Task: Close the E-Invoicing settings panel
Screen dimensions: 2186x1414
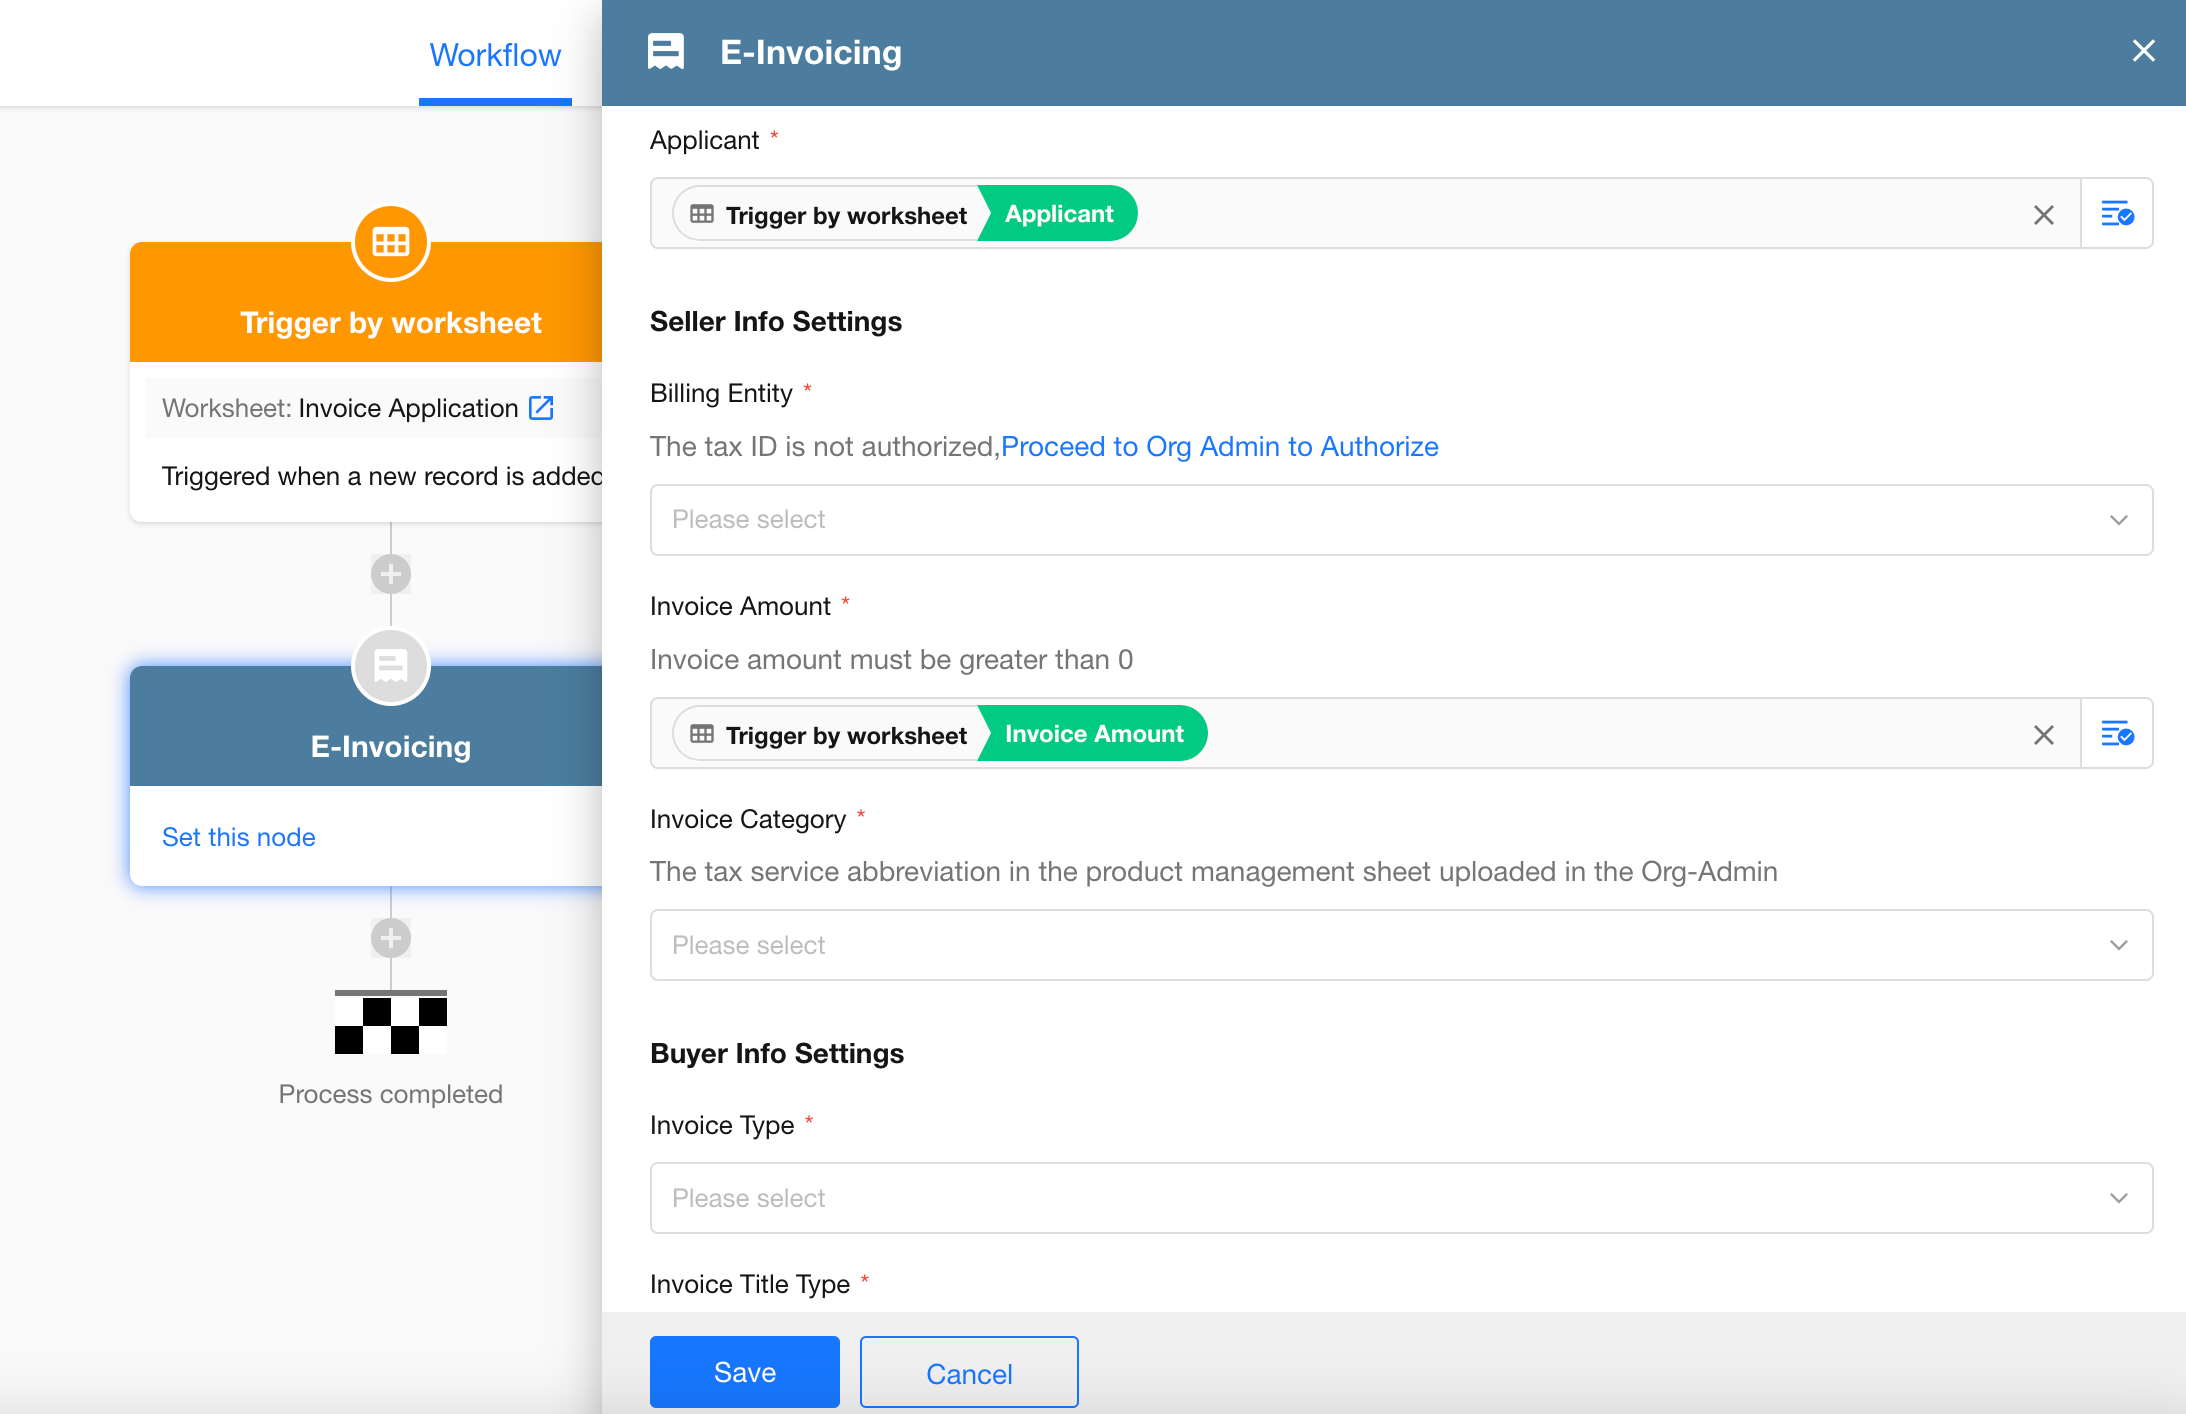Action: click(2143, 51)
